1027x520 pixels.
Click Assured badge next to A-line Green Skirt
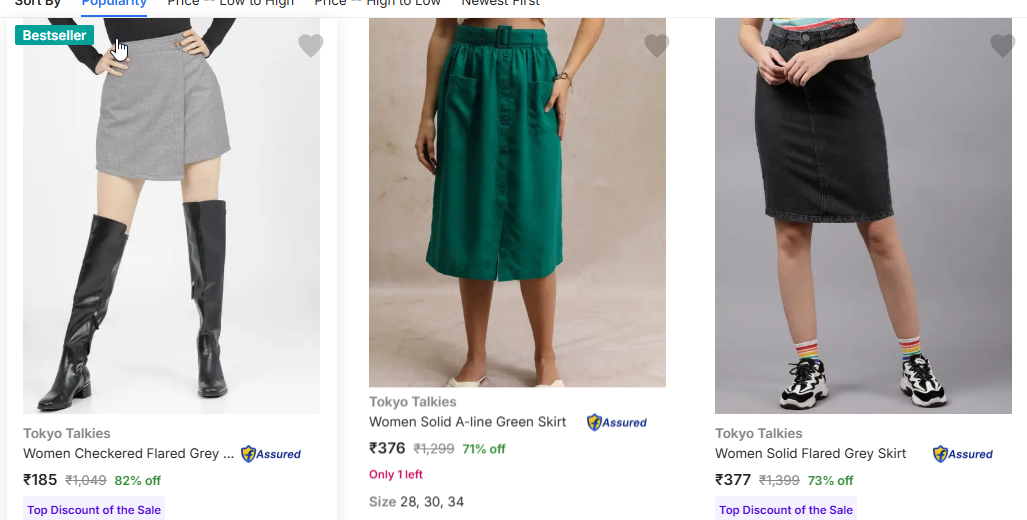617,422
